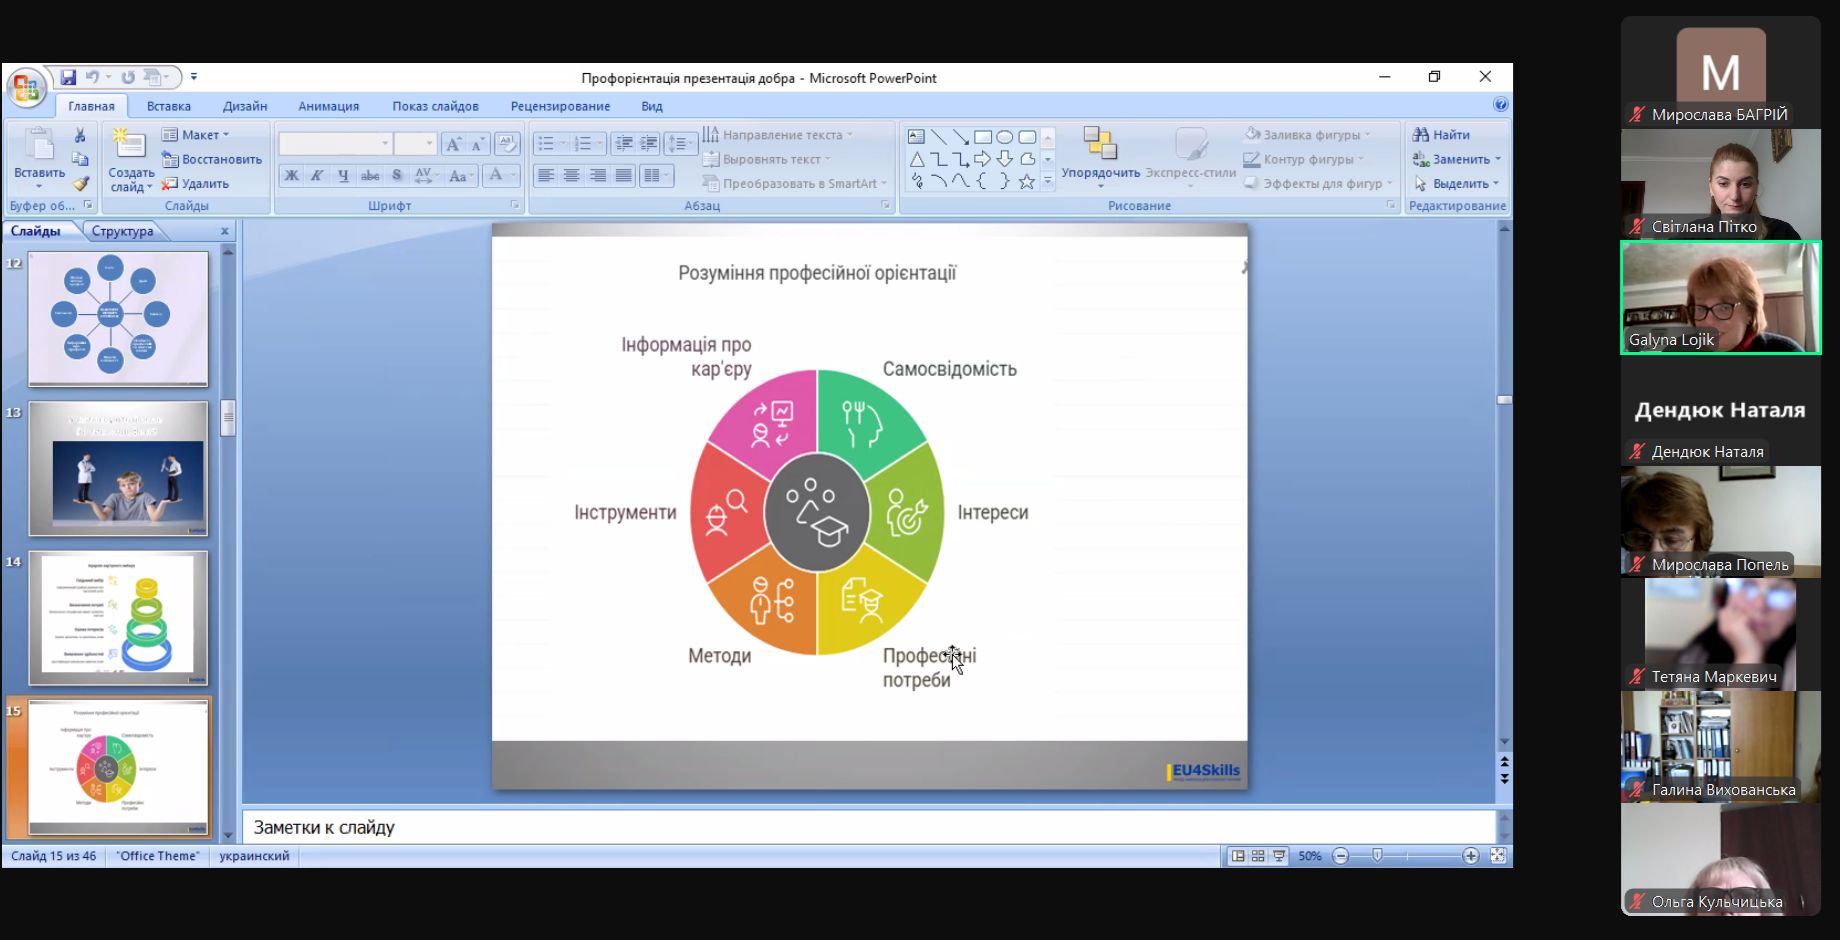
Task: Expand the Макет layout dropdown
Action: coord(197,135)
